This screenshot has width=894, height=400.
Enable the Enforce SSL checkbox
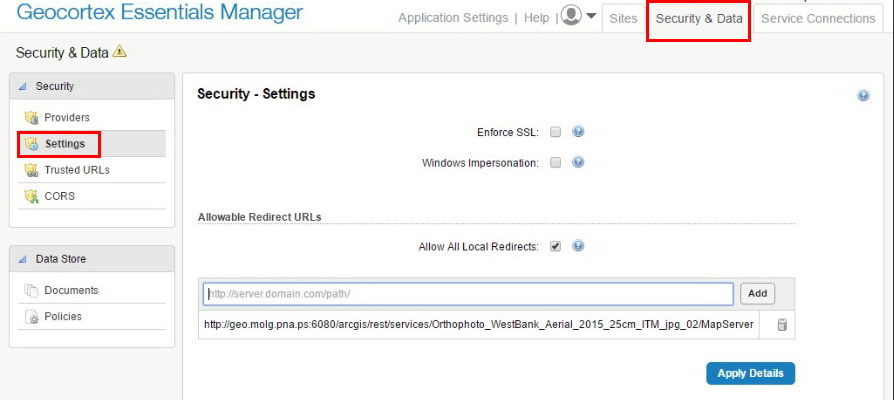pos(555,132)
